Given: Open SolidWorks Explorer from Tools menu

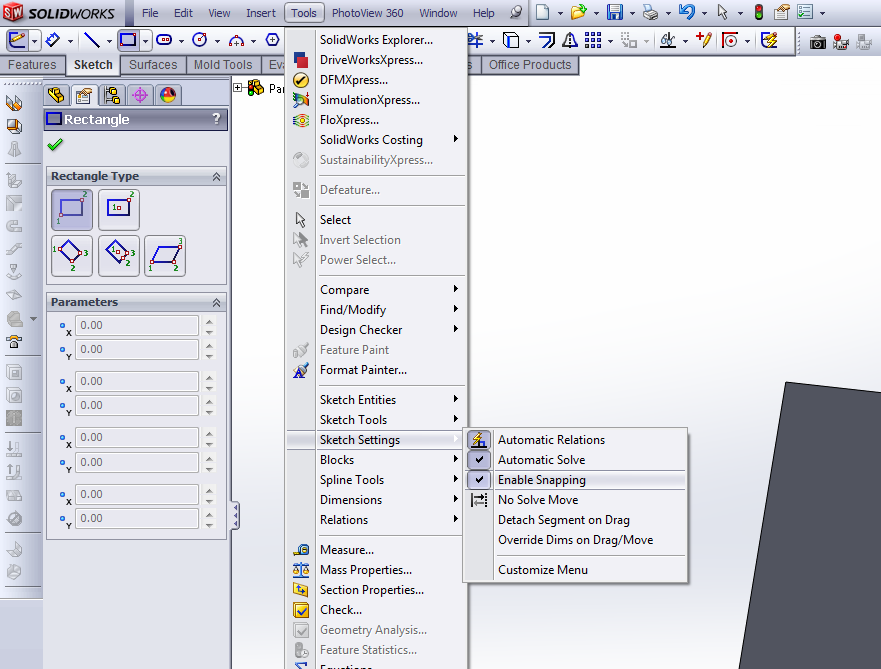Looking at the screenshot, I should (x=376, y=40).
